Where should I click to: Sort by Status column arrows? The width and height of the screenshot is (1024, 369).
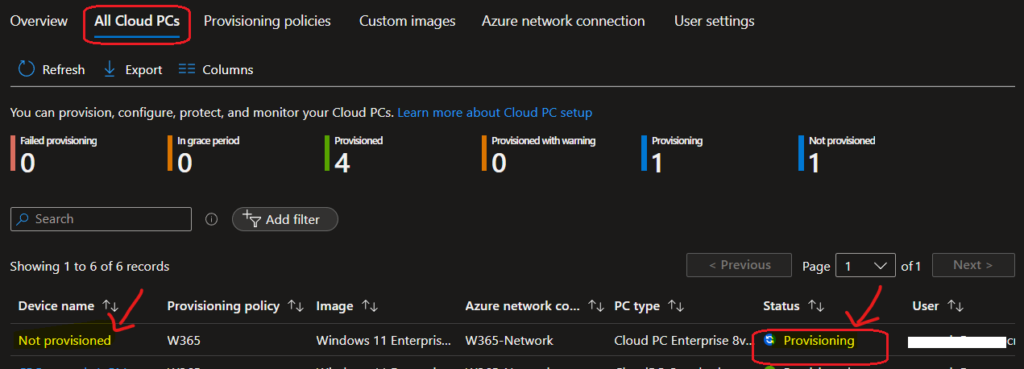(815, 306)
